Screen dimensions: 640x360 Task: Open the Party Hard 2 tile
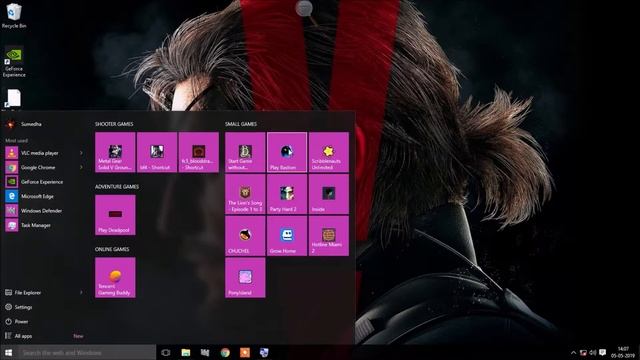(287, 194)
